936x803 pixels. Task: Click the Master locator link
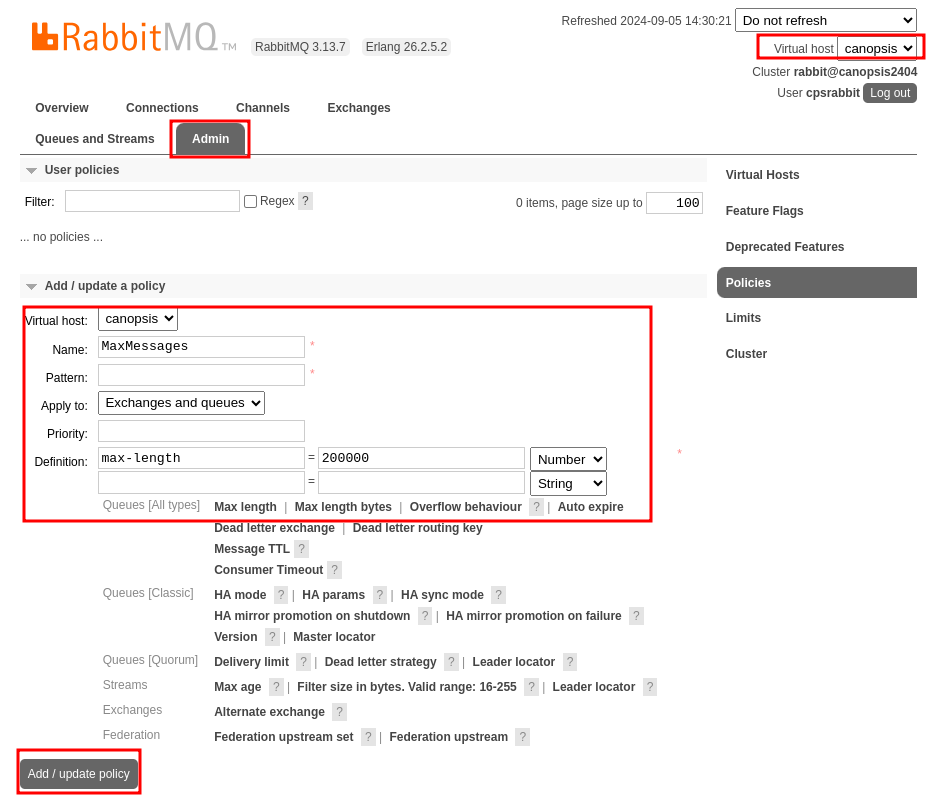pos(334,636)
